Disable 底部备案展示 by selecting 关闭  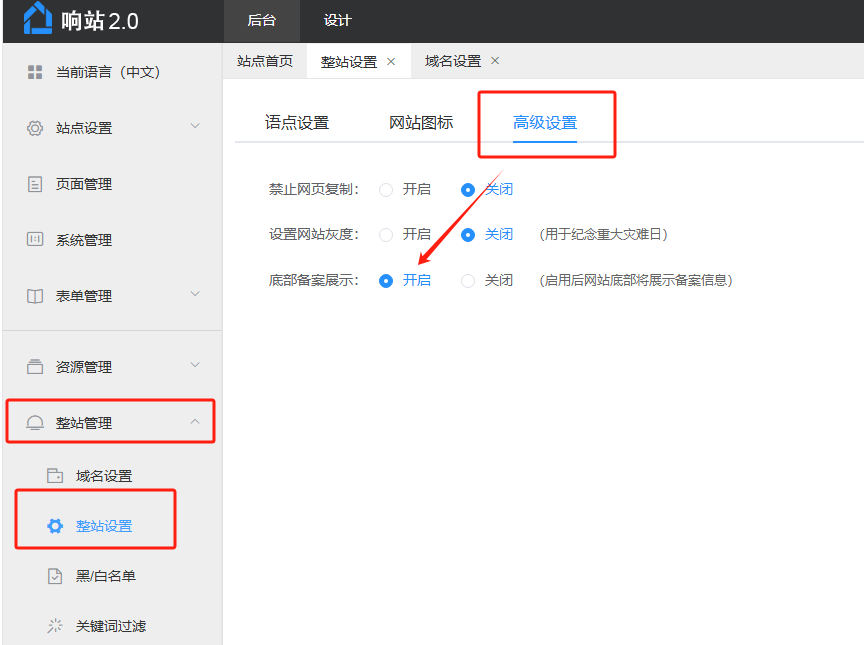click(468, 281)
